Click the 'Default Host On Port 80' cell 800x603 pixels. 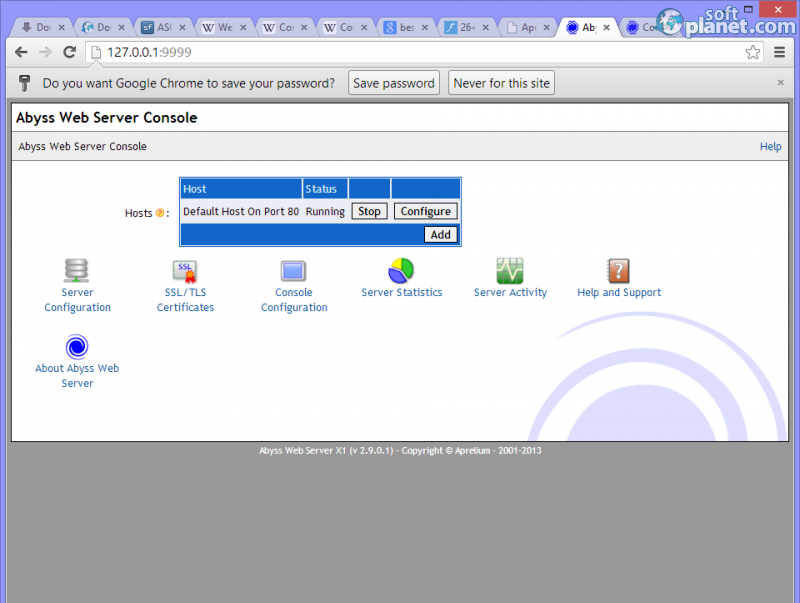tap(241, 211)
